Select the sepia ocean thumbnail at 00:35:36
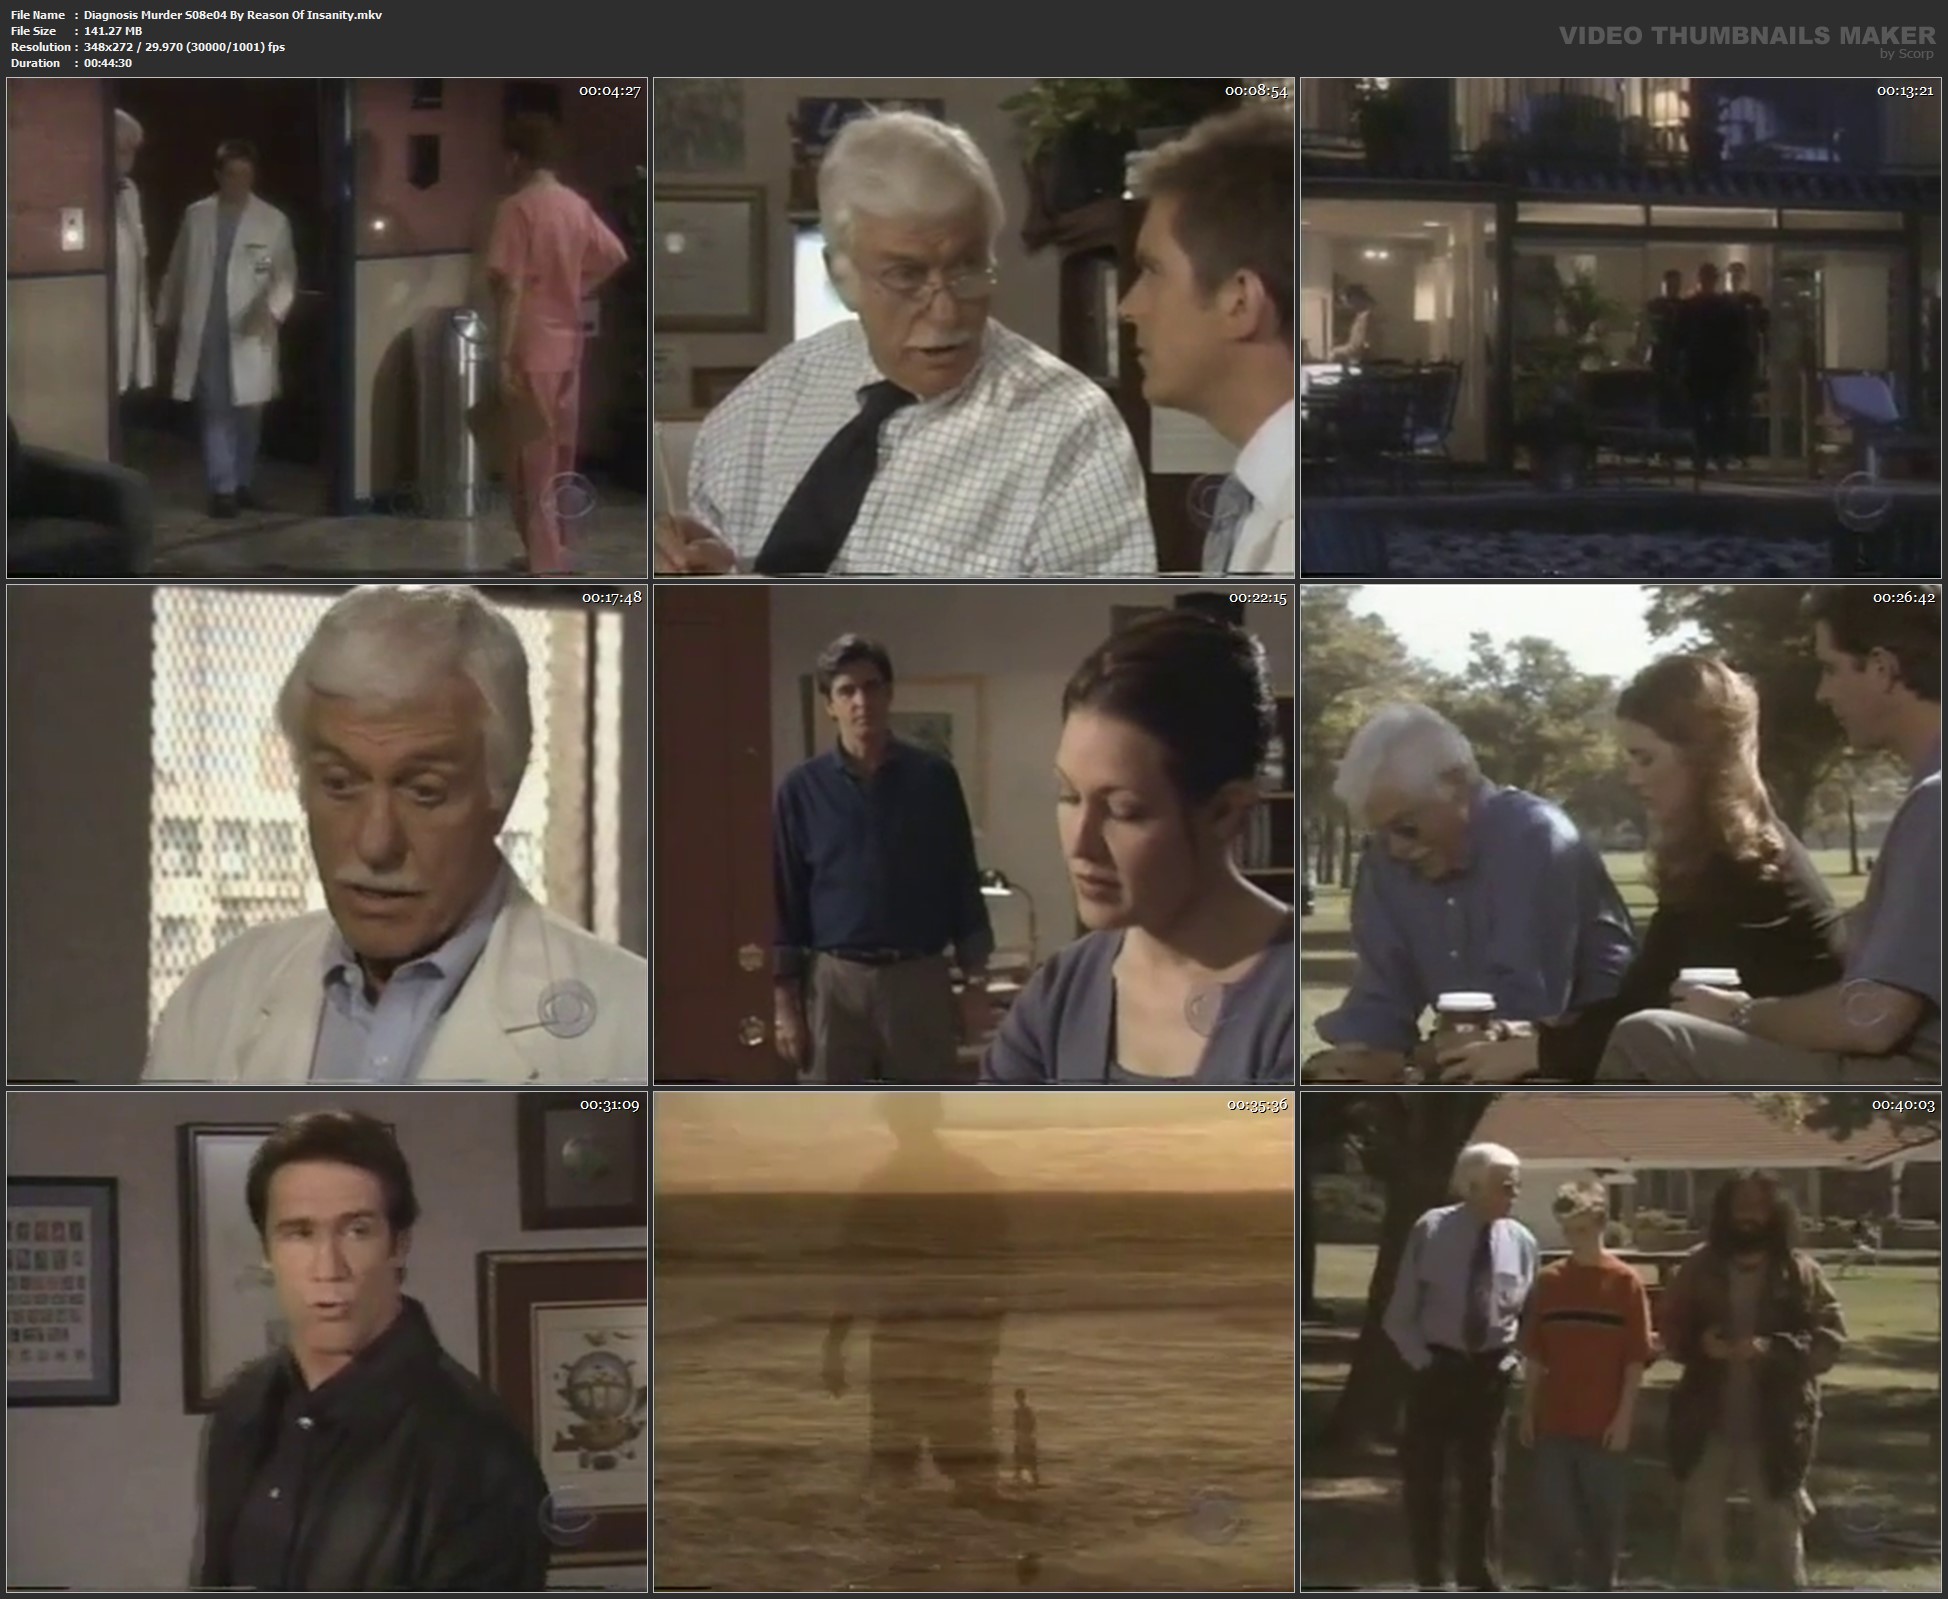1948x1599 pixels. click(974, 1342)
